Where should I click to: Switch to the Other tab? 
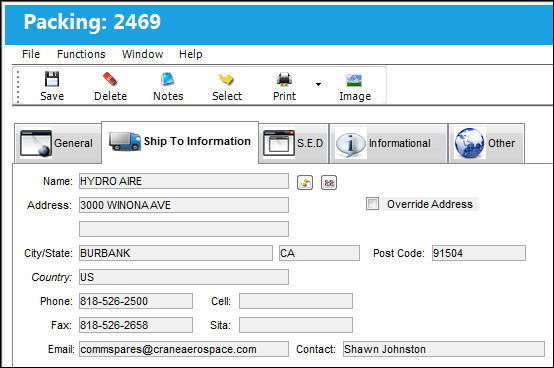(487, 143)
